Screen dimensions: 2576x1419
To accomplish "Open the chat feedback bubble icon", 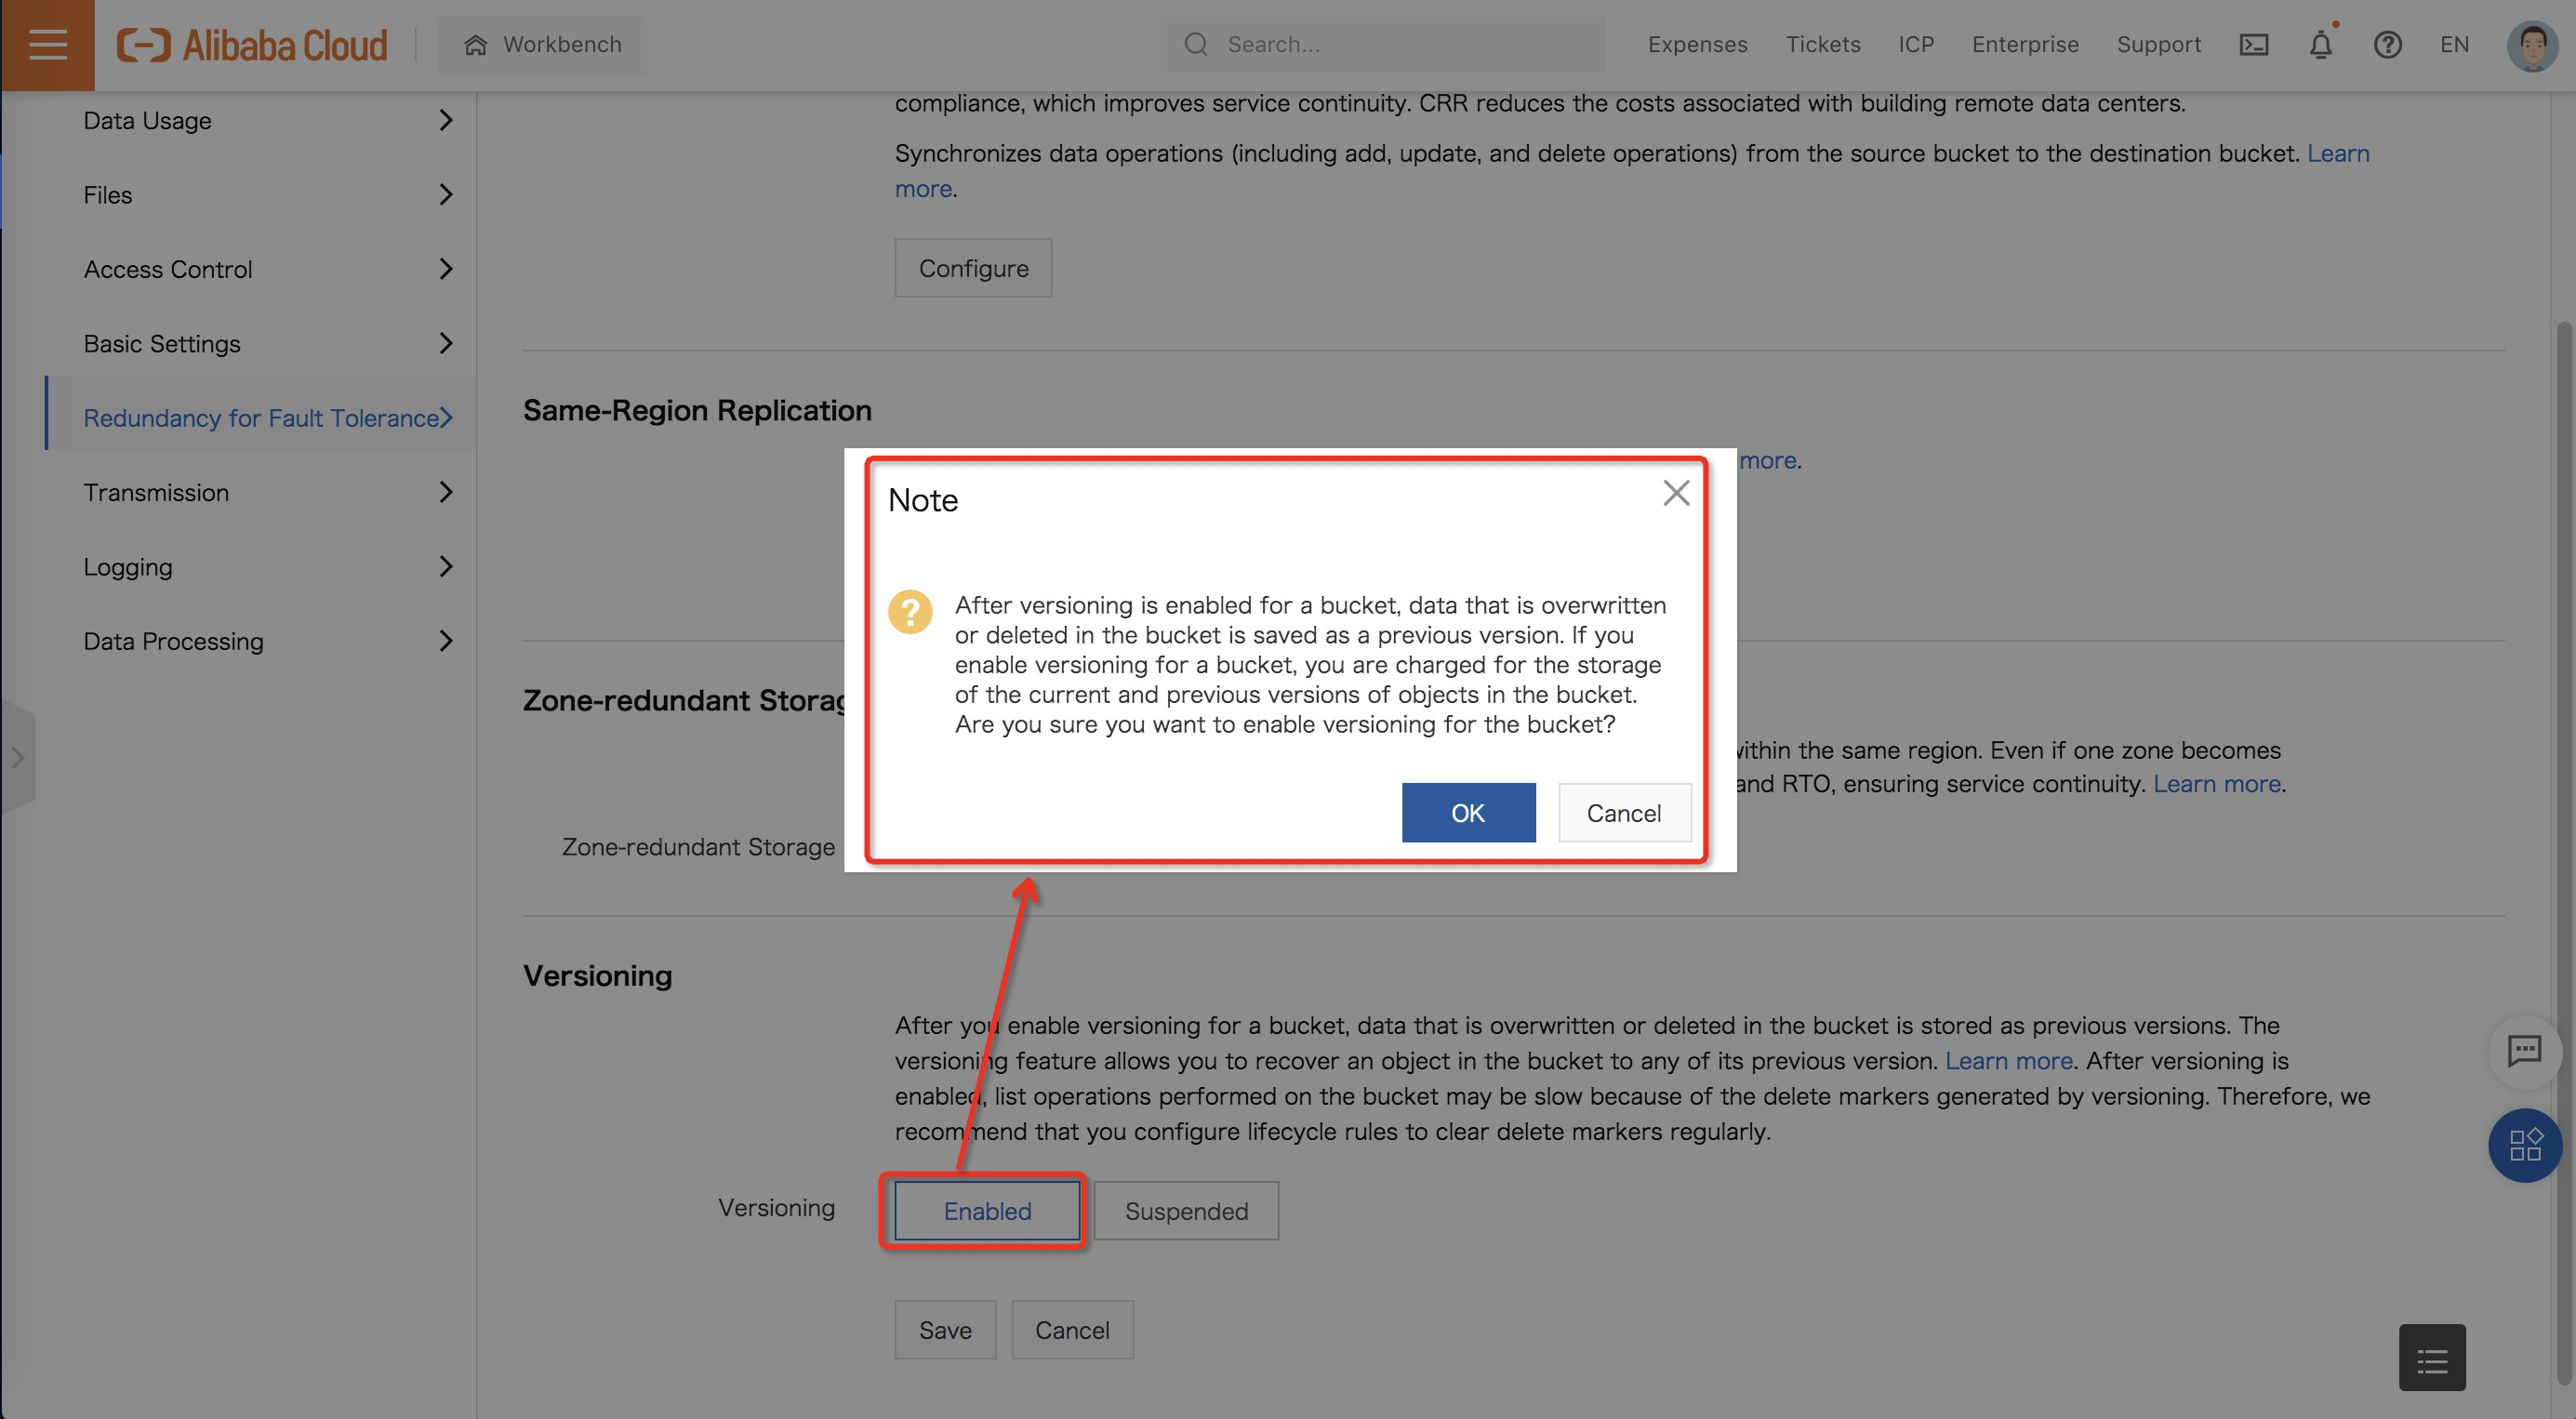I will 2523,1050.
